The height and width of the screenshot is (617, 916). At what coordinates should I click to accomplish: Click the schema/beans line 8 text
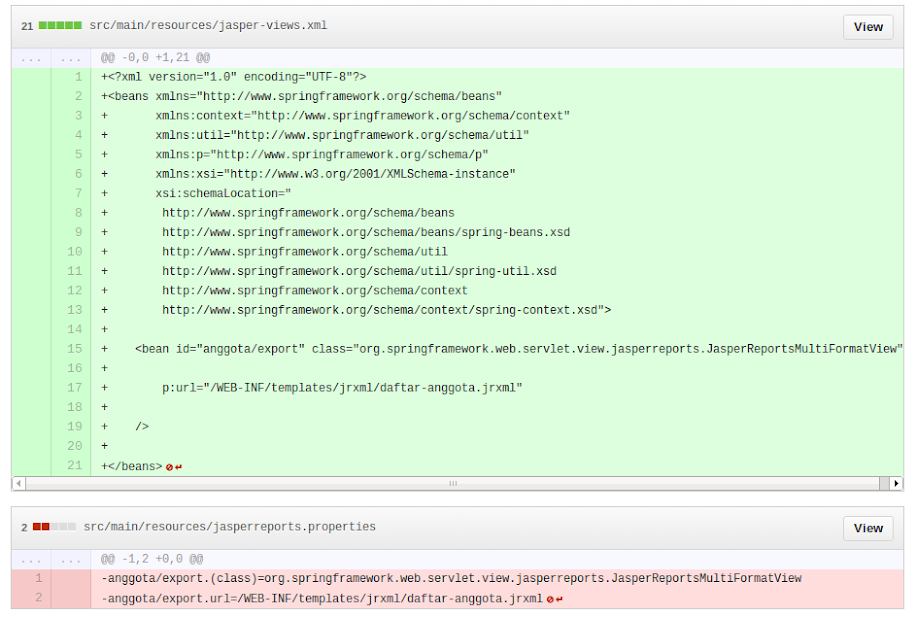coord(308,213)
